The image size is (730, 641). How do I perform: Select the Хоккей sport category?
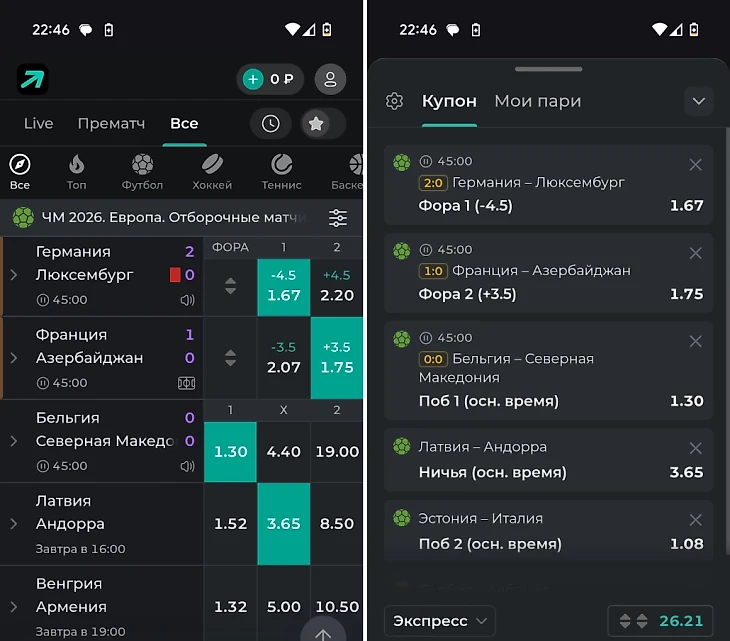point(212,171)
